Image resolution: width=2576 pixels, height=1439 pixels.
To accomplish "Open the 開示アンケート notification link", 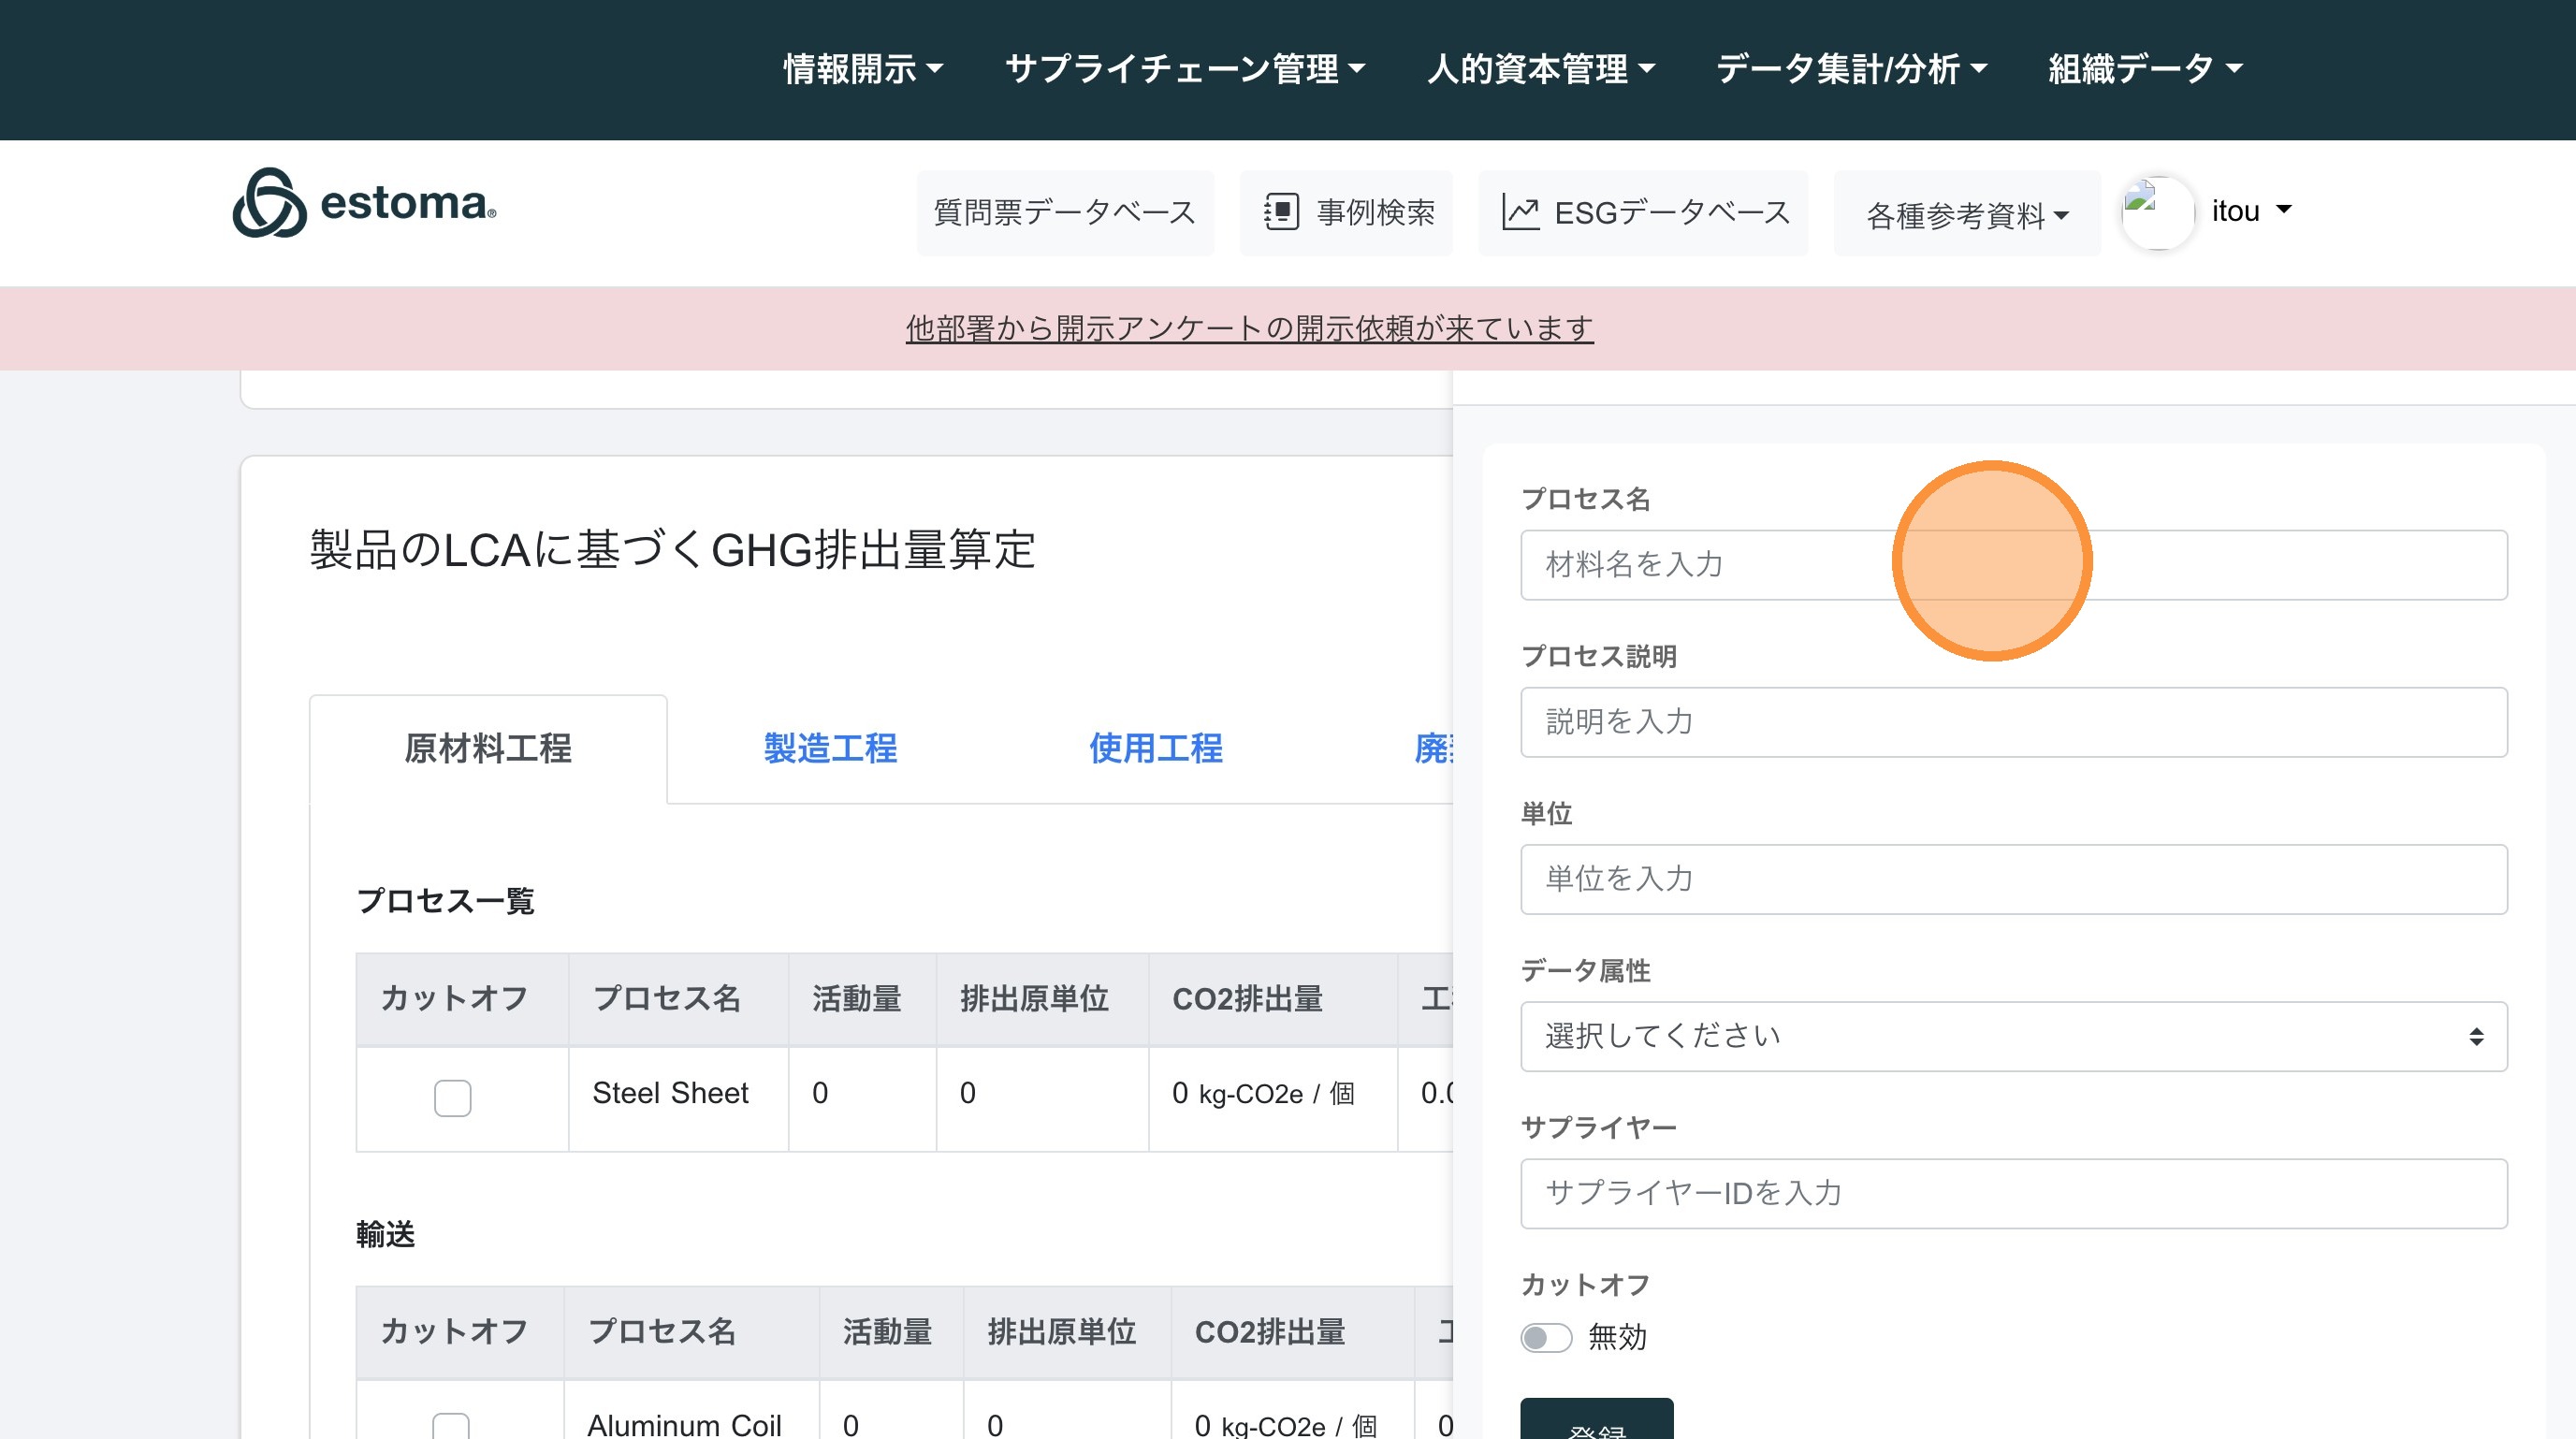I will pos(1249,328).
